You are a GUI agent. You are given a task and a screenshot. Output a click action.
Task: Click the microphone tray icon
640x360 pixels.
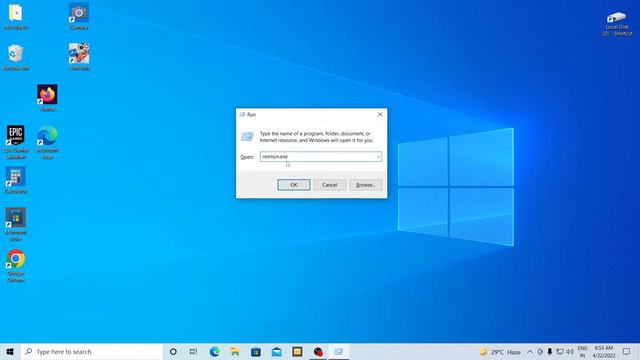[550, 351]
